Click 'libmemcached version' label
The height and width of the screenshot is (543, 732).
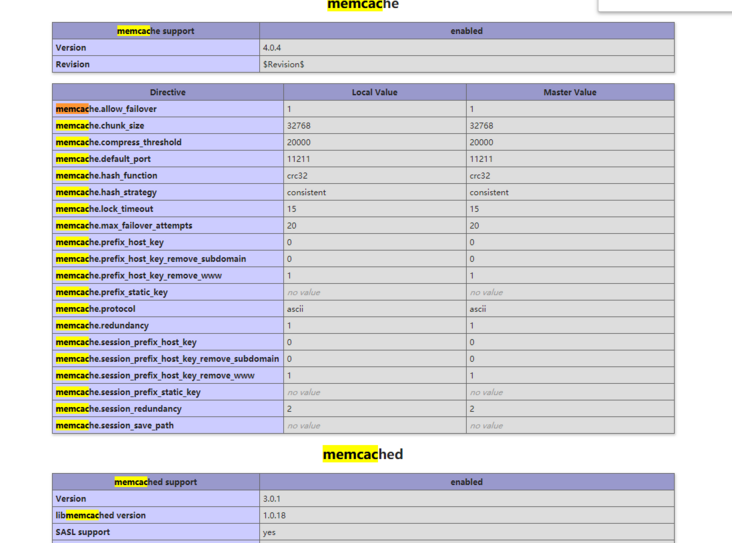pos(100,515)
